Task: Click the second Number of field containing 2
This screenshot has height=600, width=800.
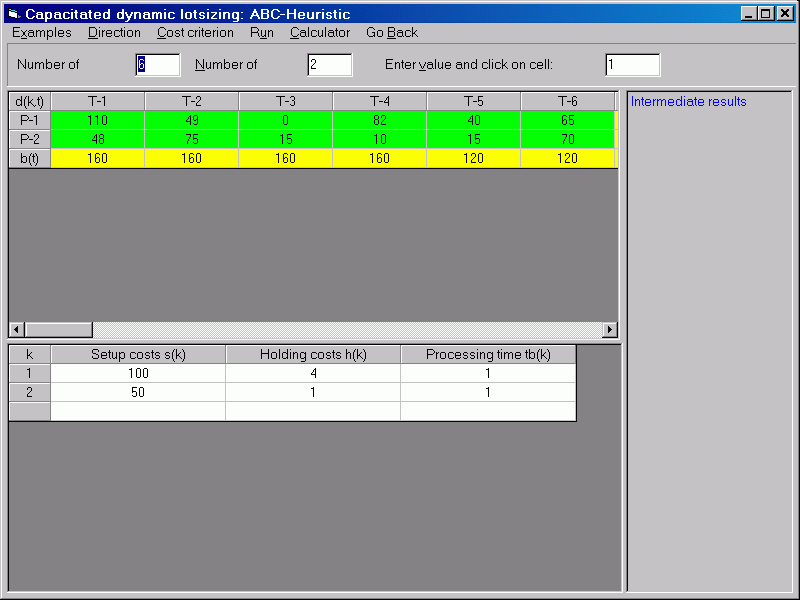Action: click(x=330, y=65)
